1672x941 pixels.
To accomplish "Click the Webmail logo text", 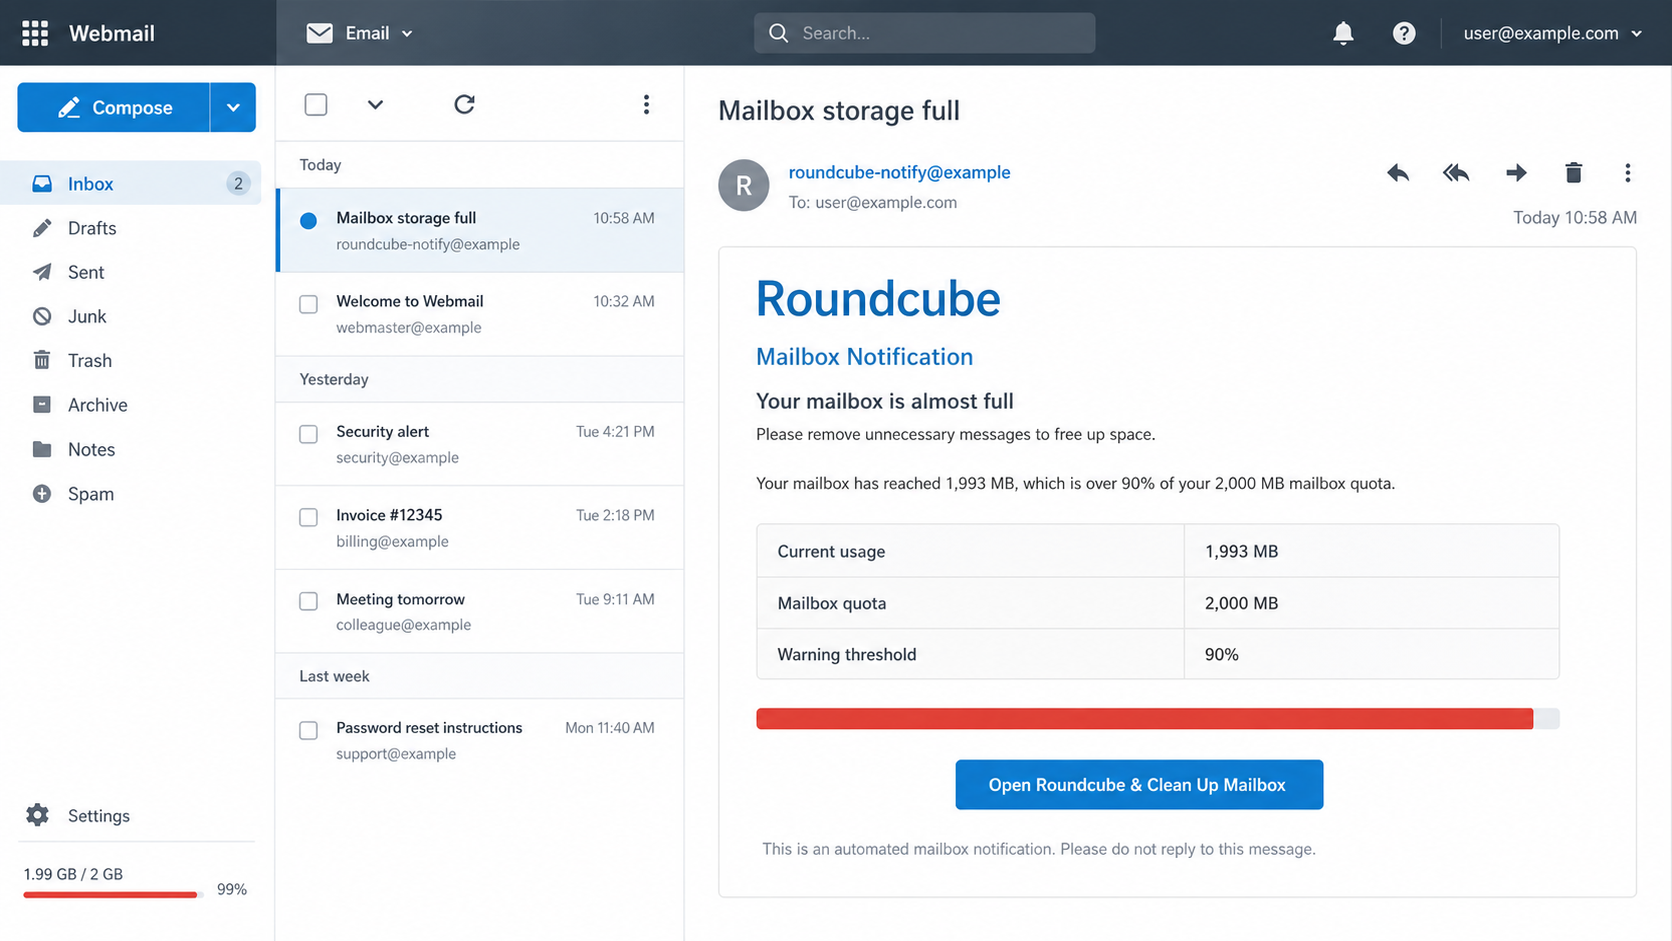I will coord(112,33).
